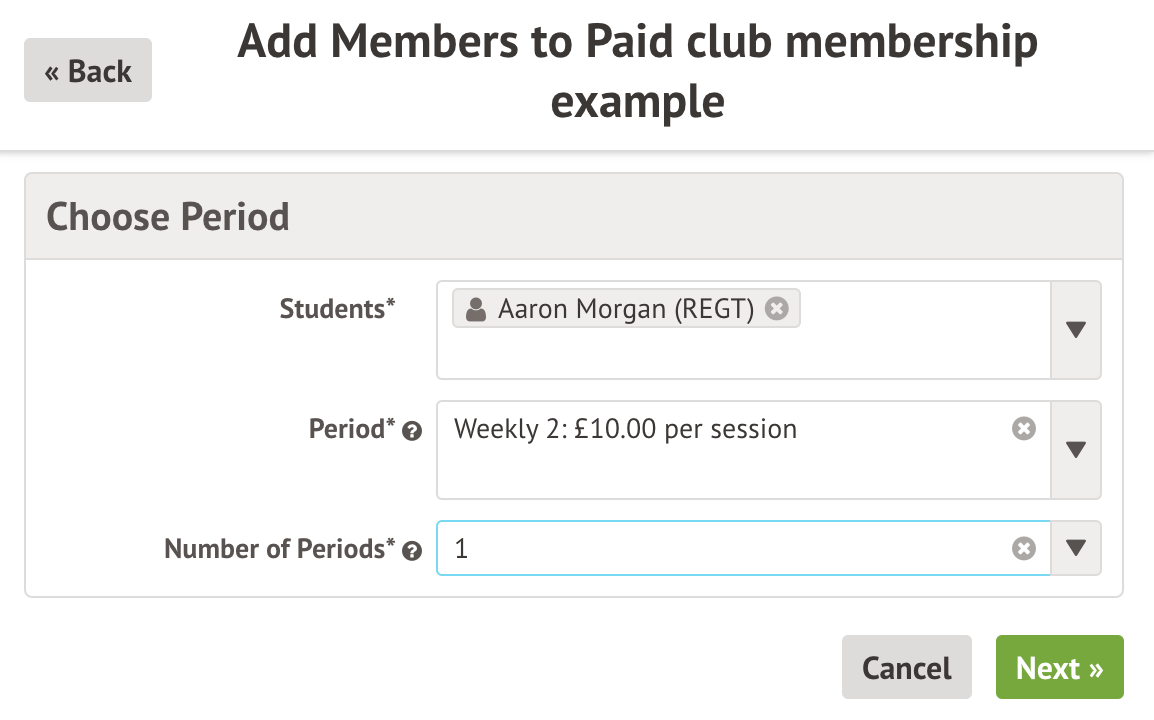Go back using the Back button
Viewport: 1154px width, 720px height.
click(88, 71)
